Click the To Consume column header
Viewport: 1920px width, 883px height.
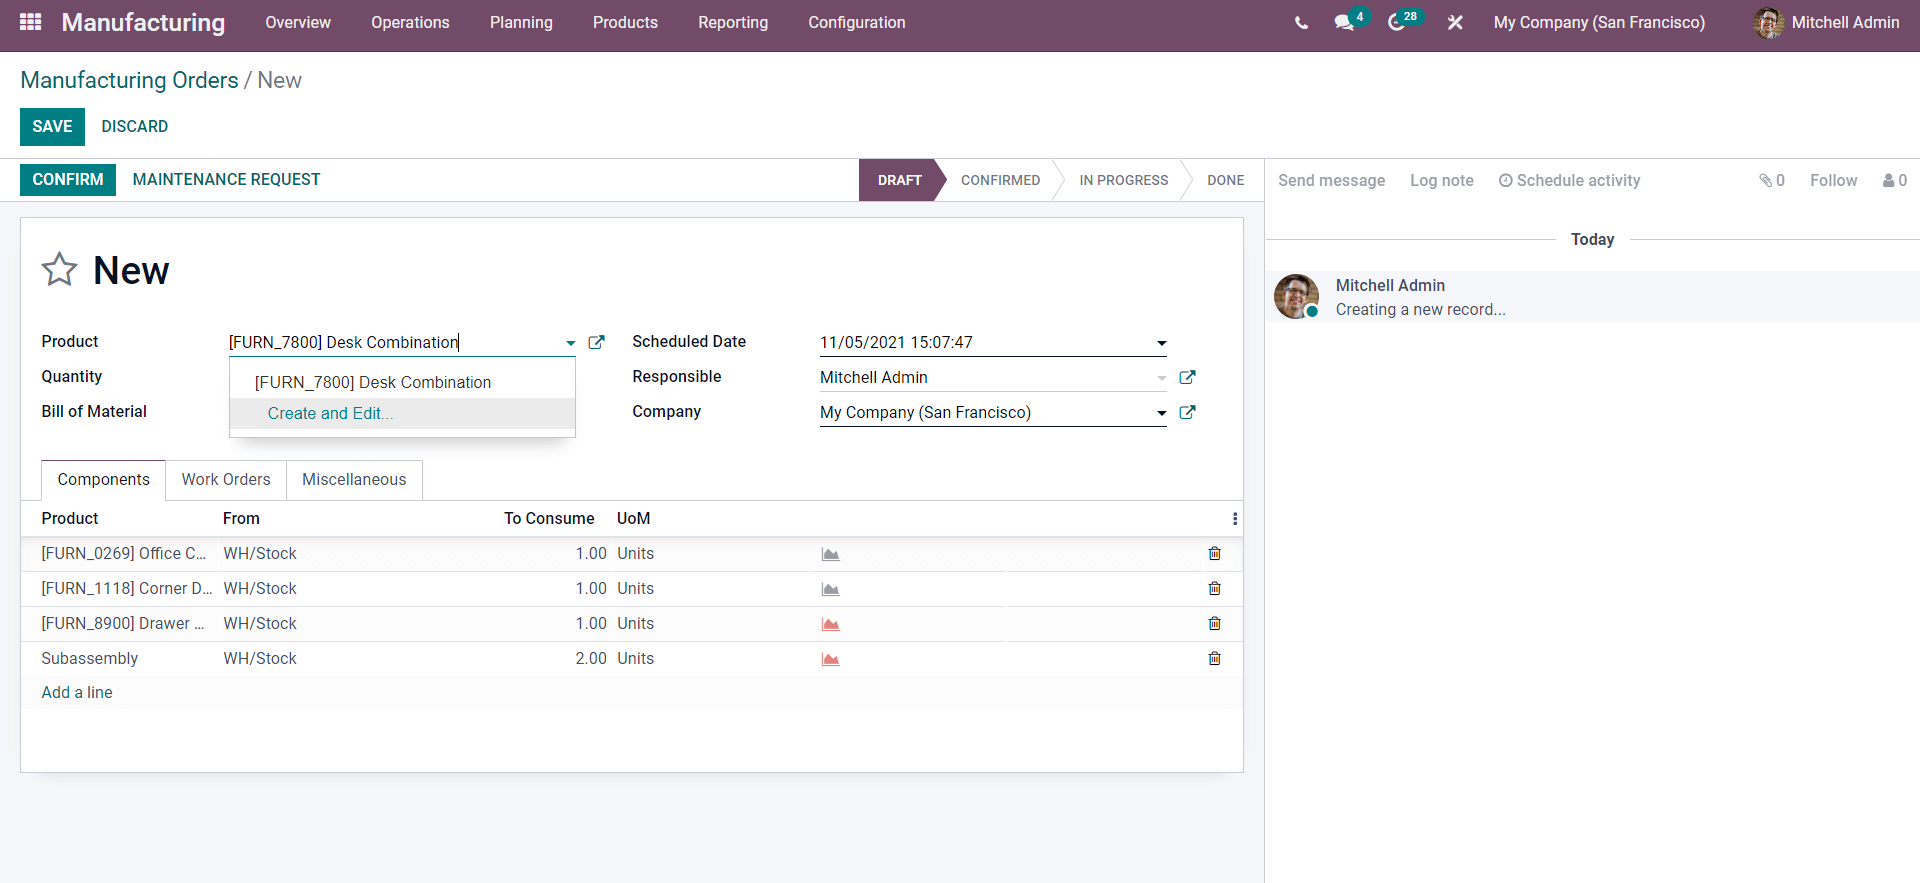549,518
